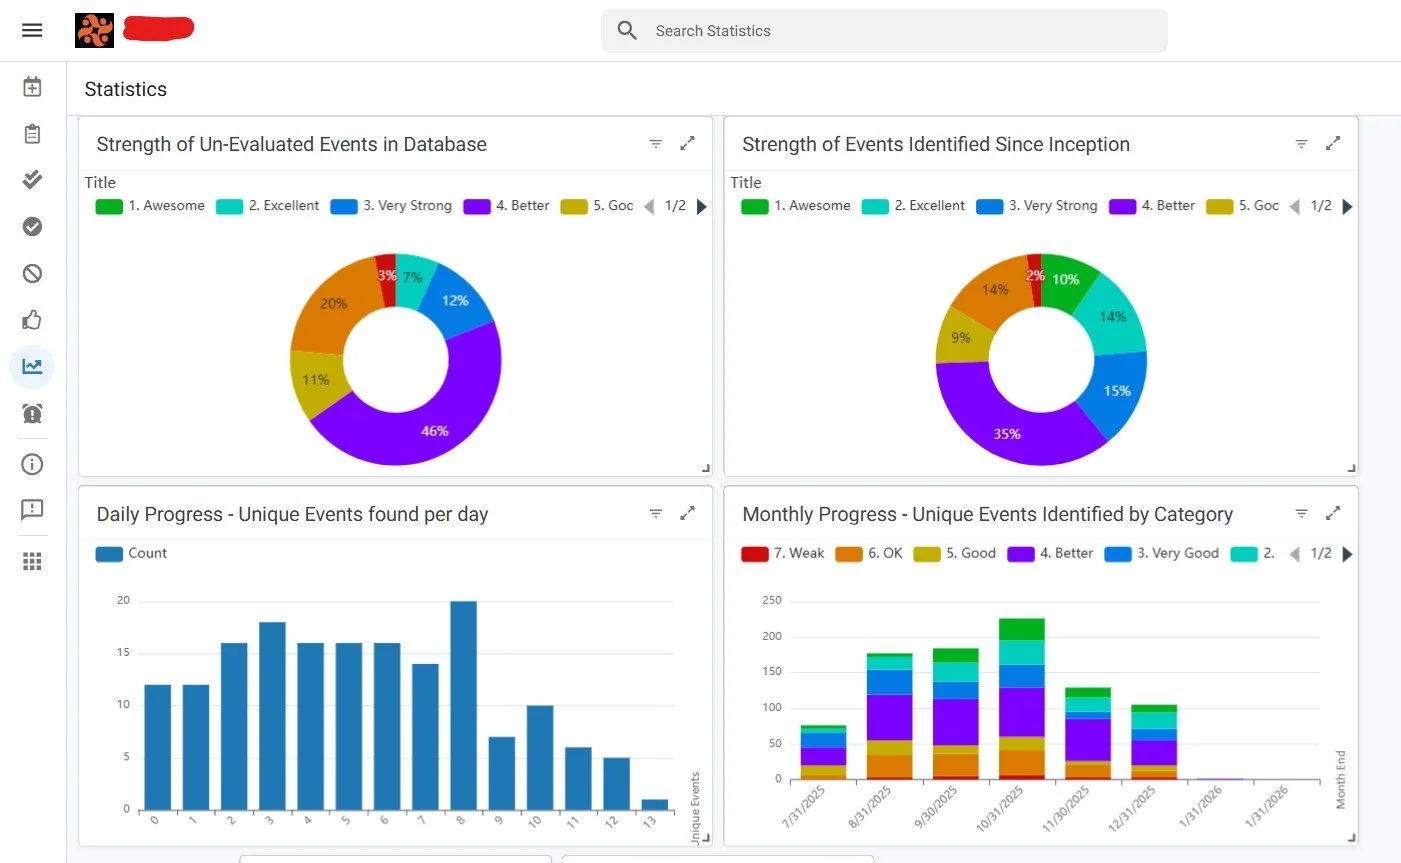Screen dimensions: 1401x863
Task: Expand the Daily Progress chart fullscreen
Action: coord(687,513)
